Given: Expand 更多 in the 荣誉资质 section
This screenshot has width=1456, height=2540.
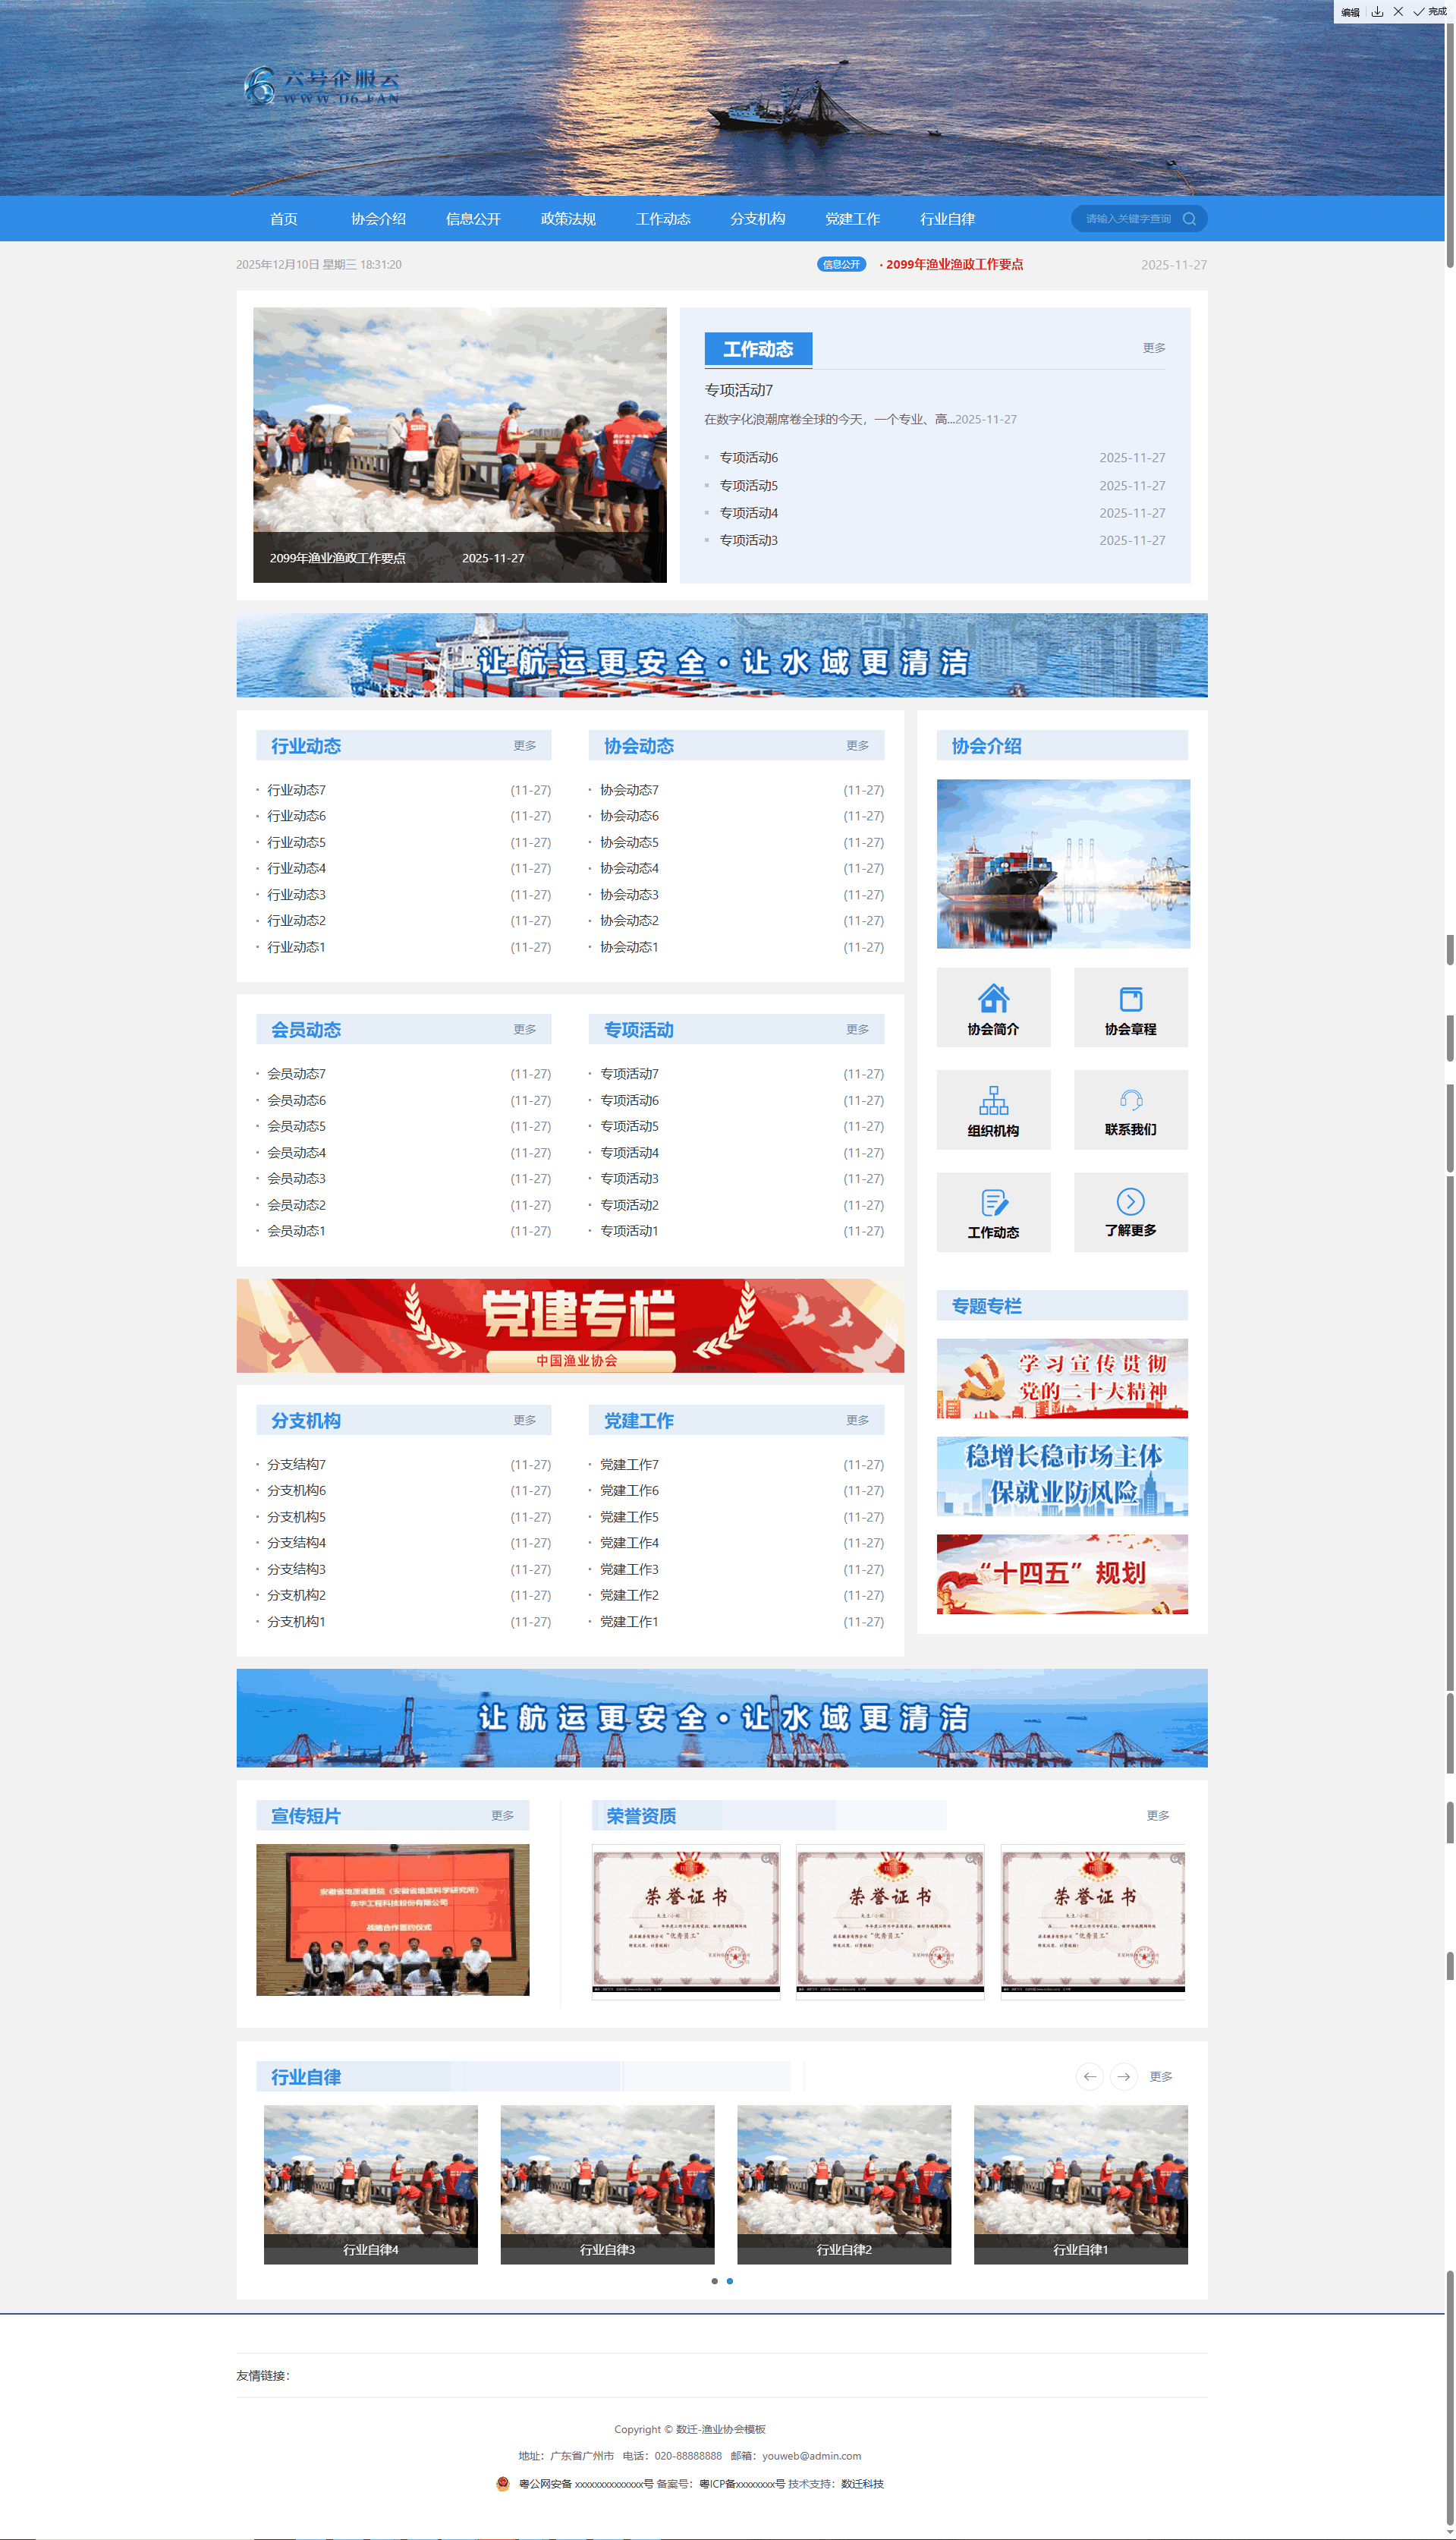Looking at the screenshot, I should tap(1157, 1816).
